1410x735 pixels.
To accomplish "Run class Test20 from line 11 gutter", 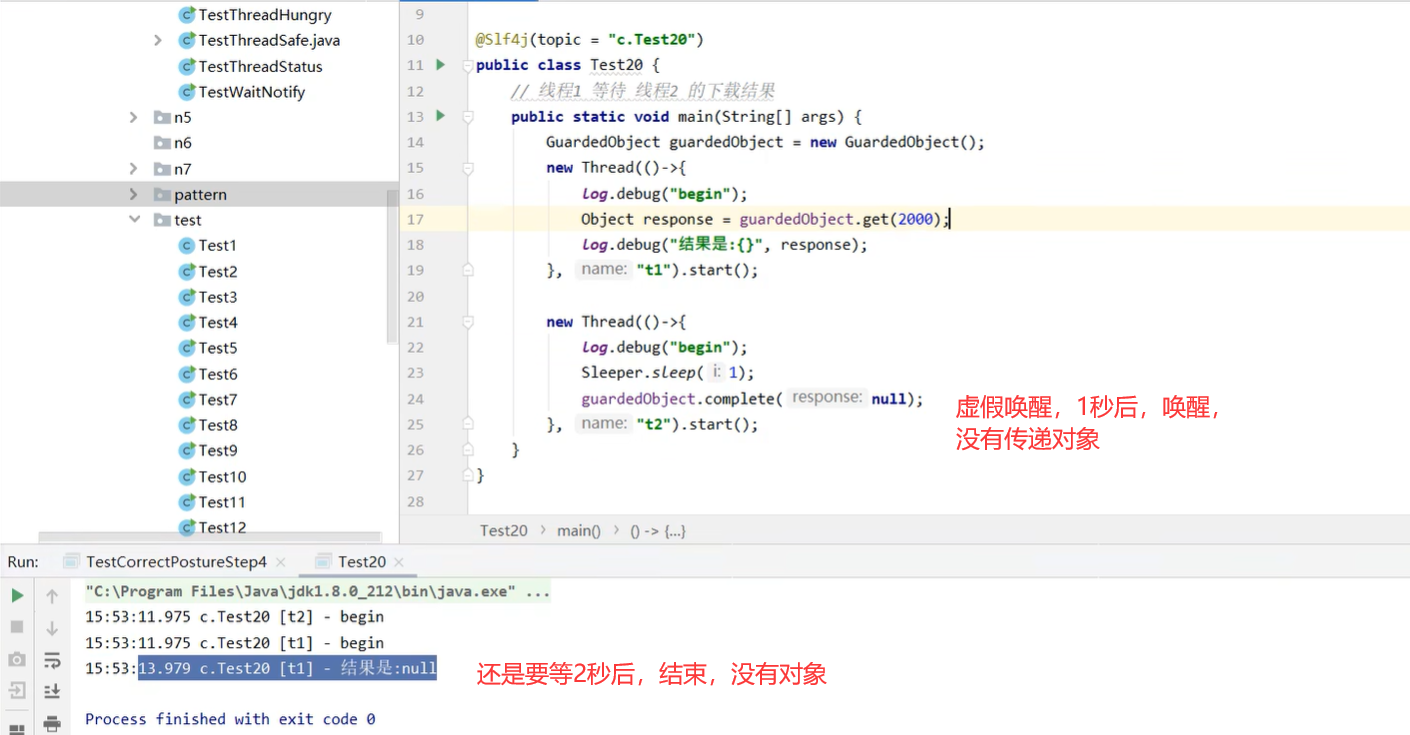I will (440, 65).
